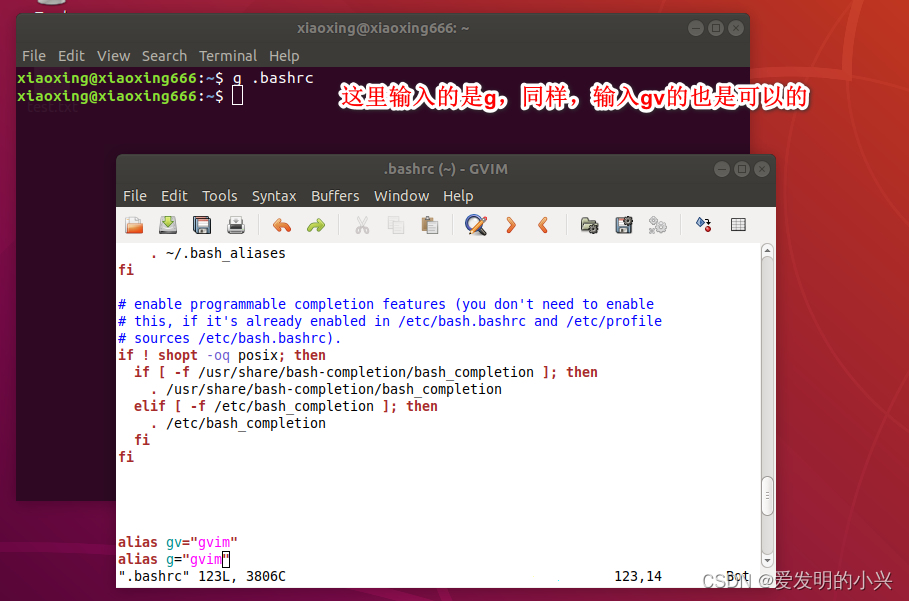Open the Tools menu in GVIM
The image size is (909, 601).
click(220, 196)
